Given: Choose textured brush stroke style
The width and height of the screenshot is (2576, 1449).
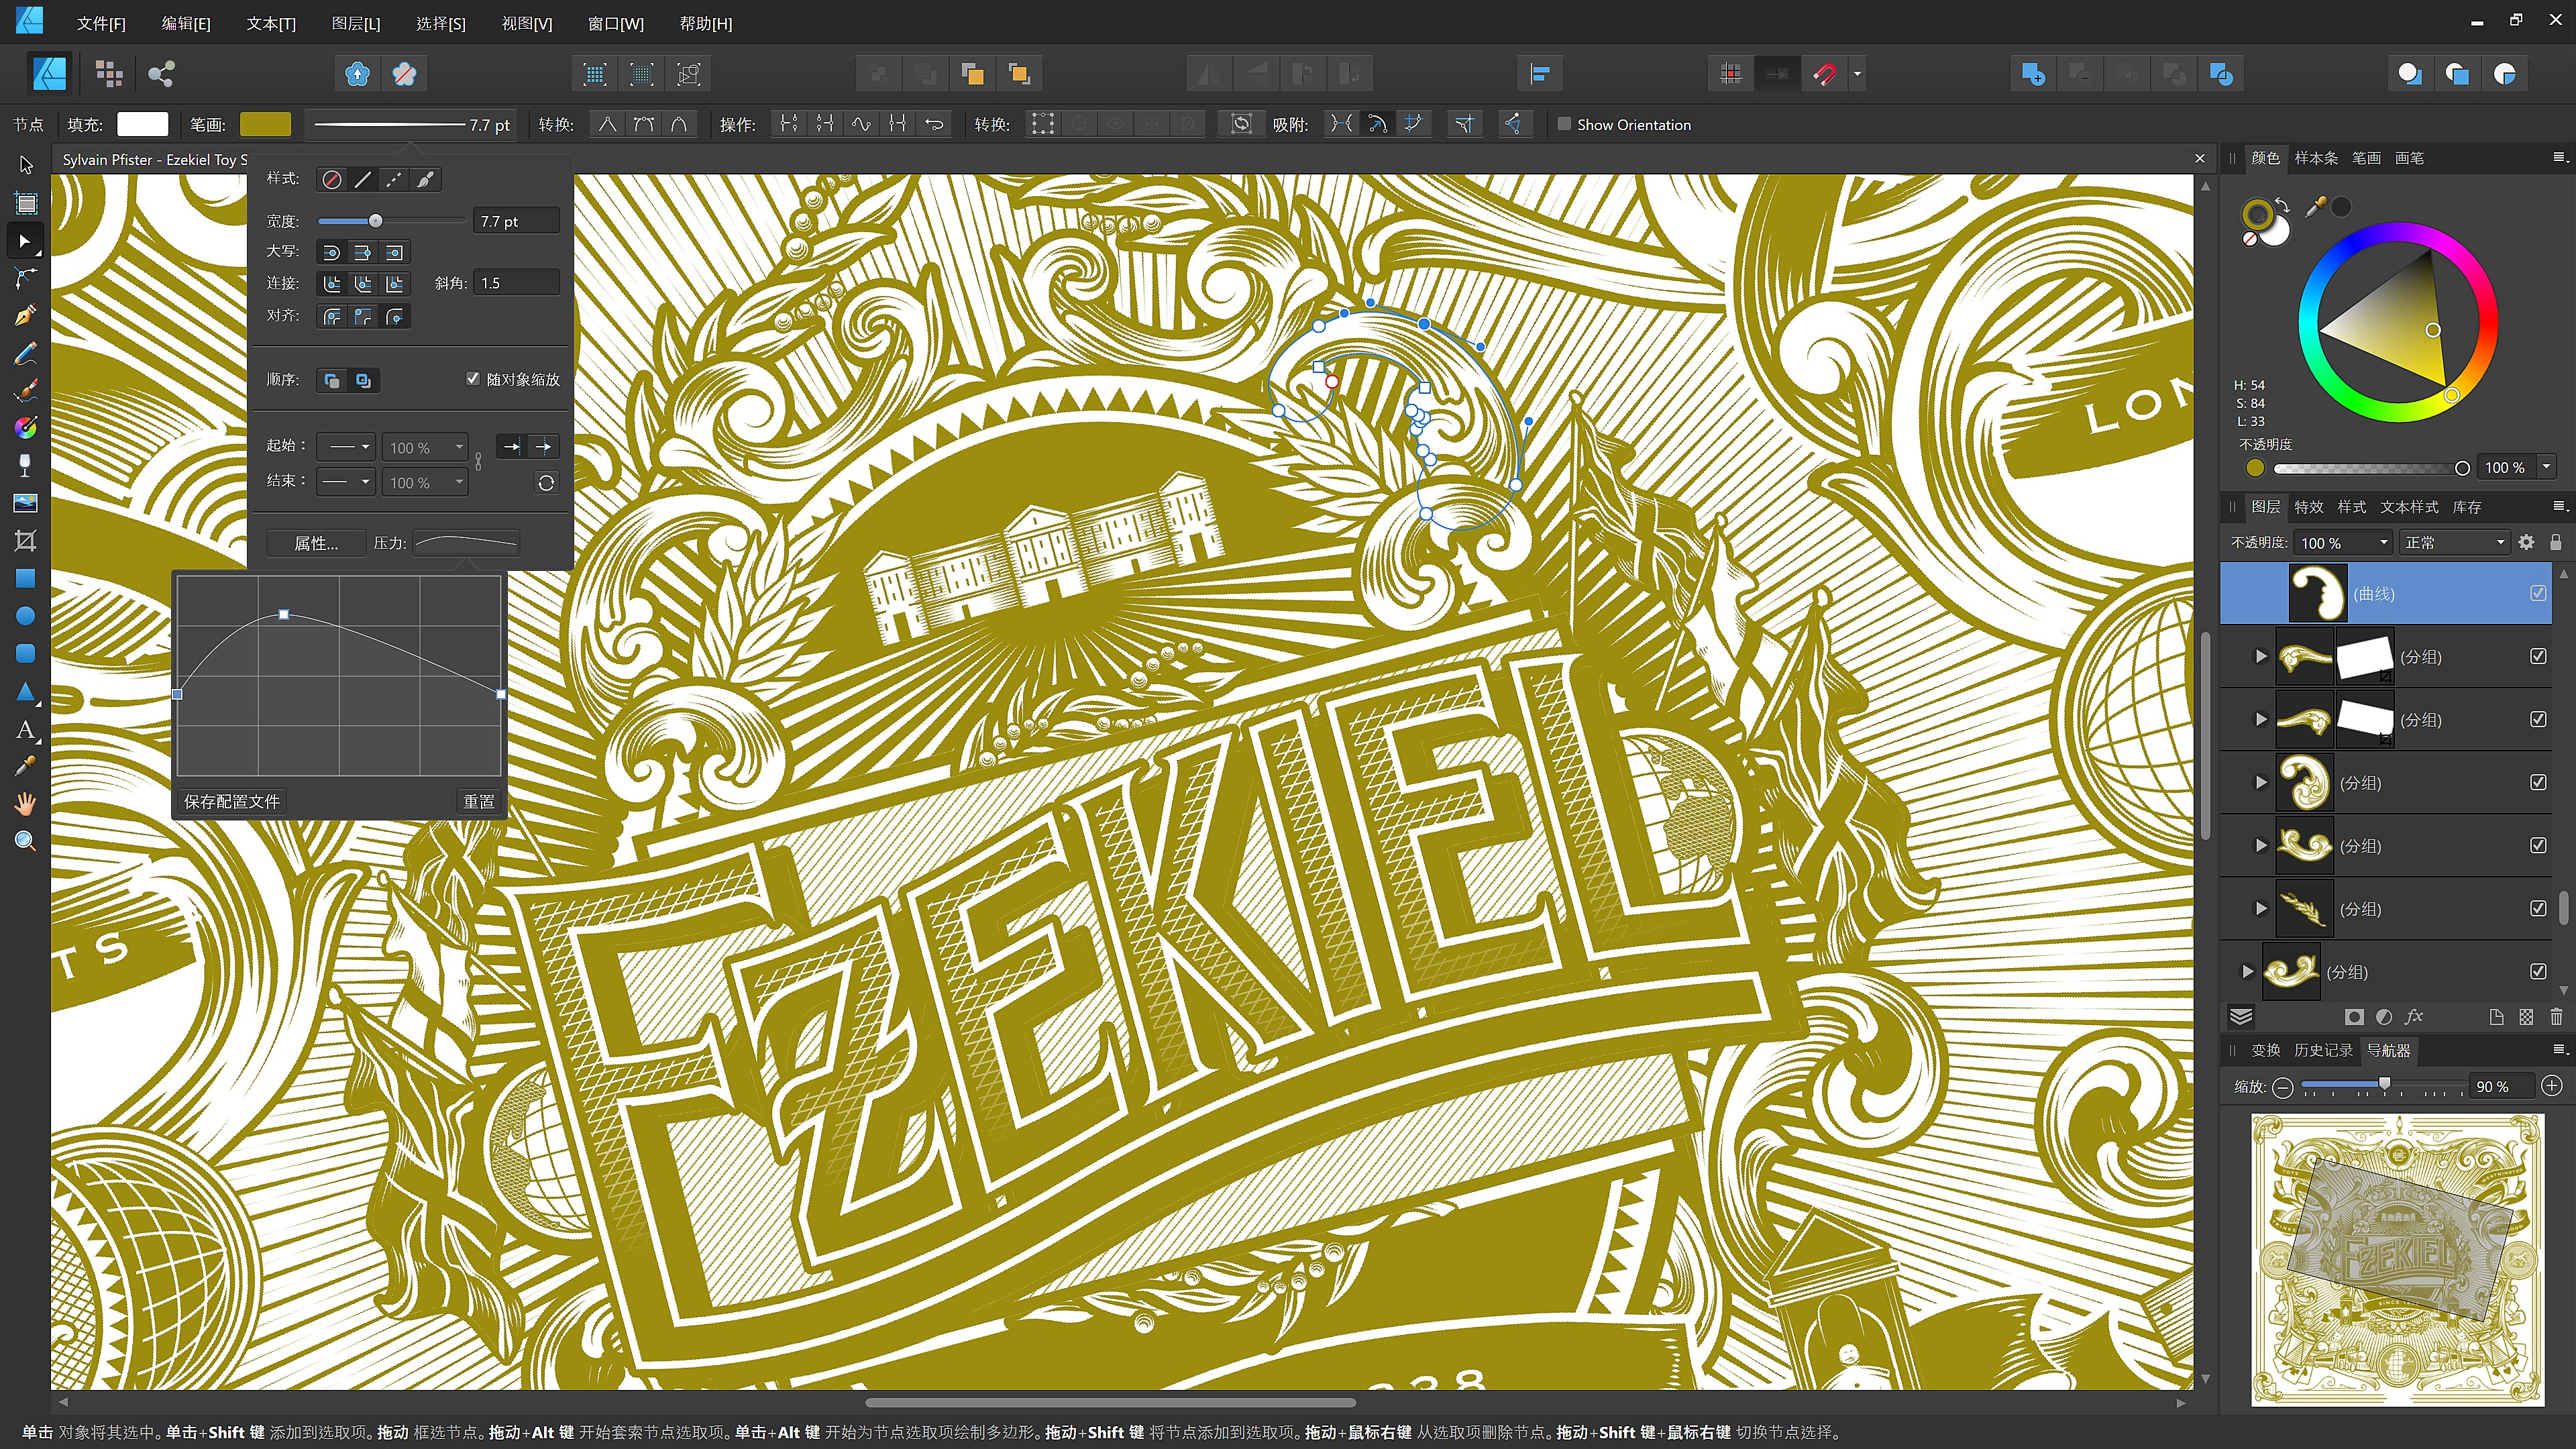Looking at the screenshot, I should 425,179.
